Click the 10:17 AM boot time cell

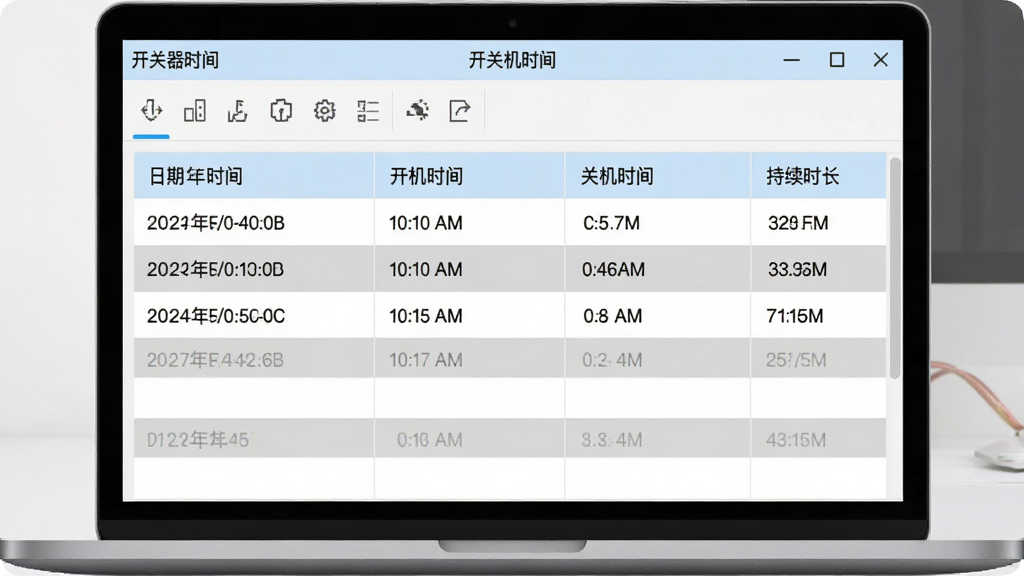pos(470,359)
